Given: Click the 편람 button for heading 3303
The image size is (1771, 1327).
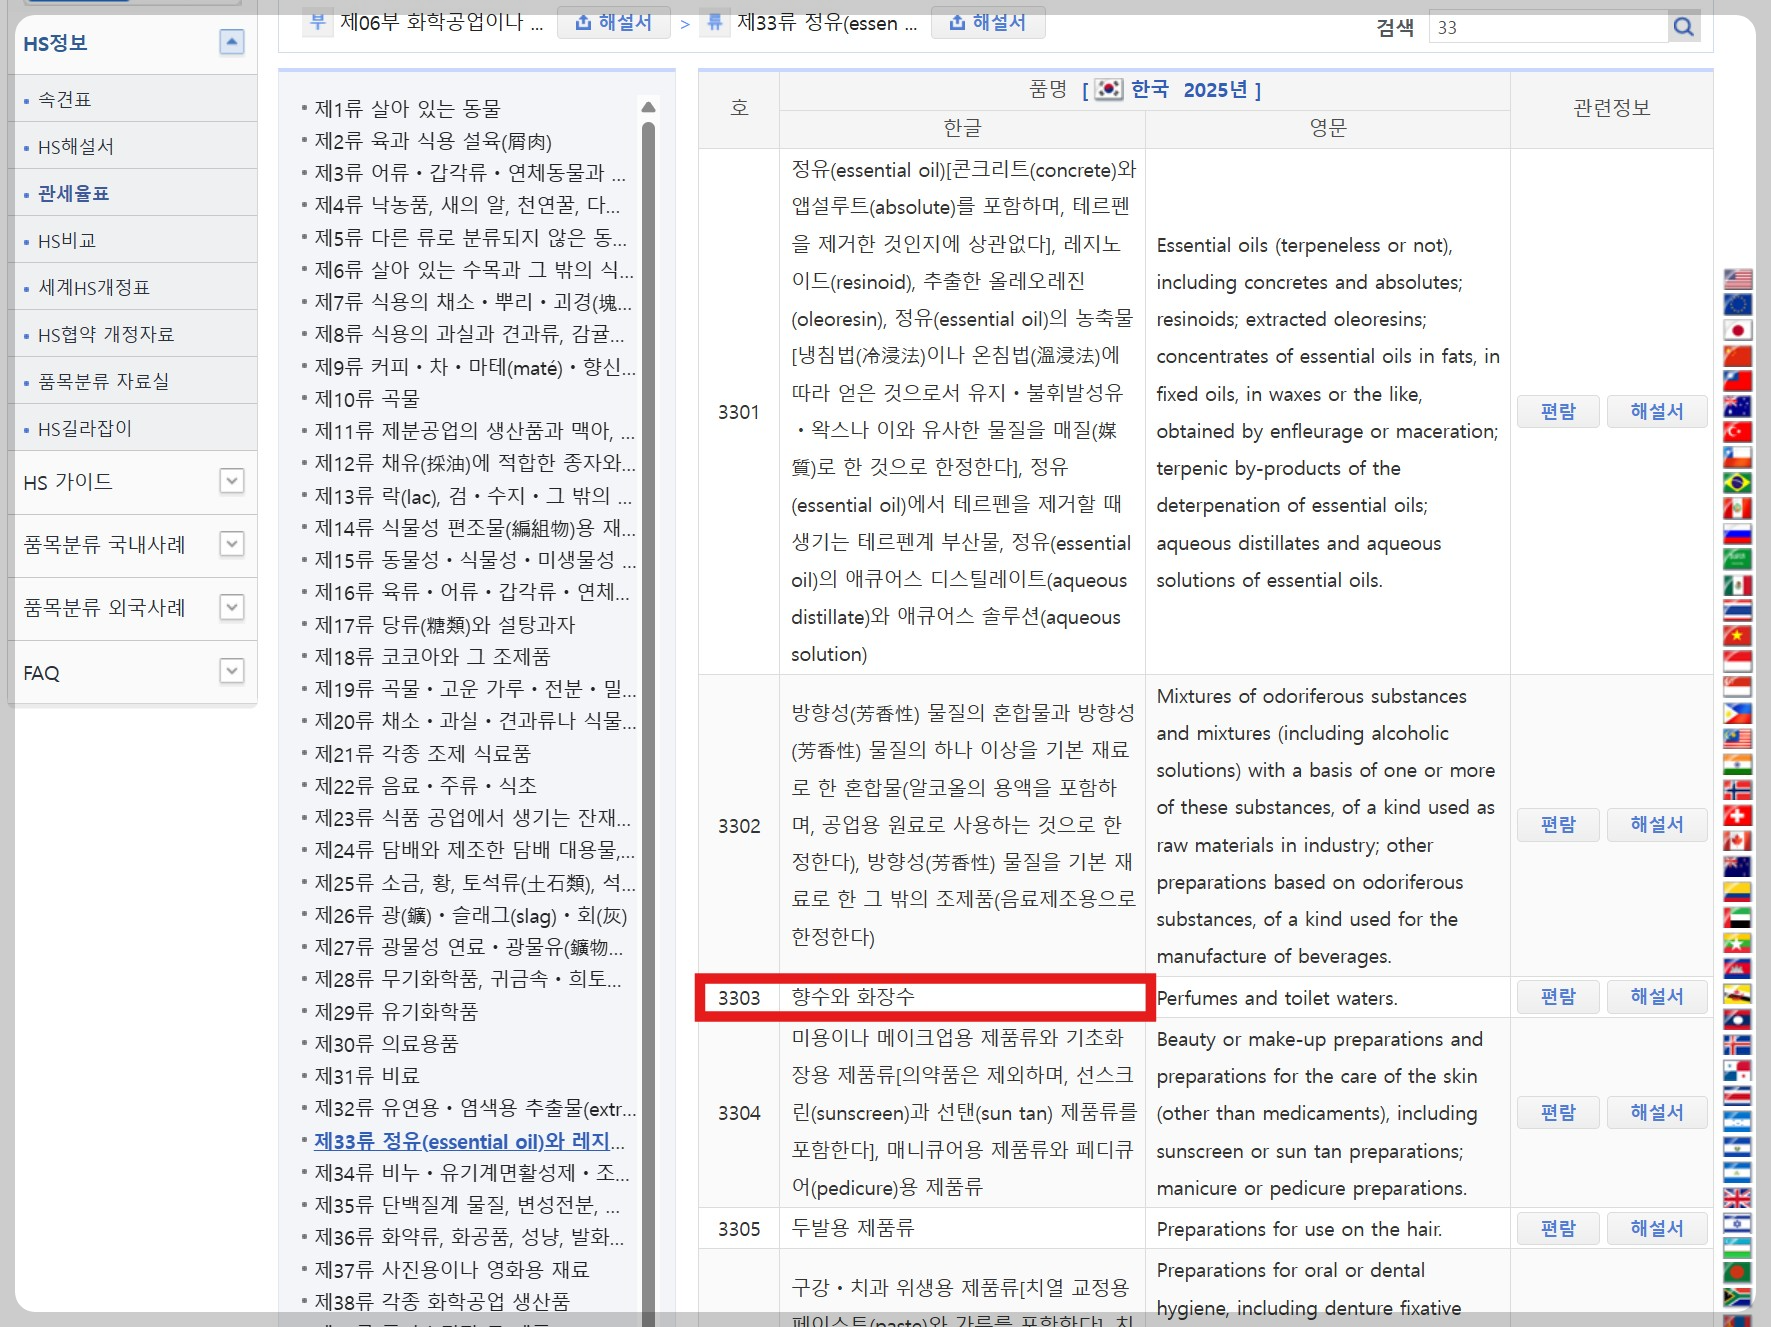Looking at the screenshot, I should pos(1557,996).
